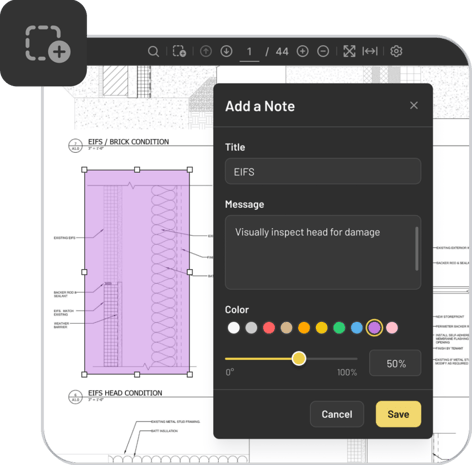The width and height of the screenshot is (472, 465).
Task: Open viewer settings gear icon
Action: tap(396, 51)
